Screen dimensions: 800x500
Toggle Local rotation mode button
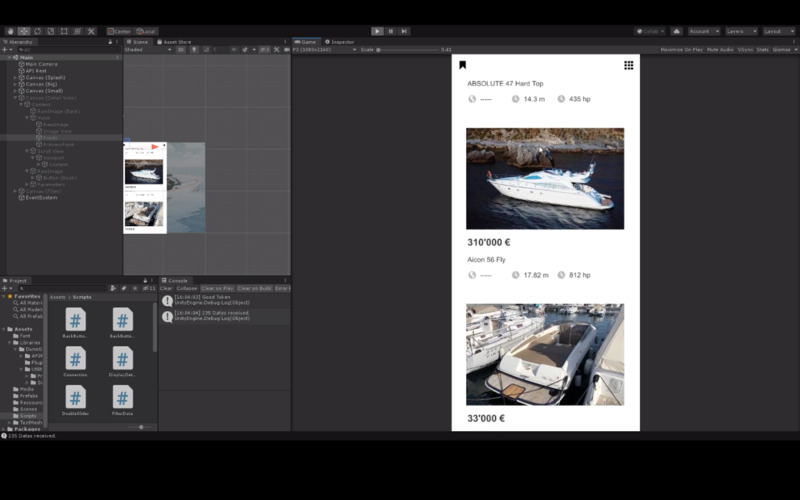[146, 31]
